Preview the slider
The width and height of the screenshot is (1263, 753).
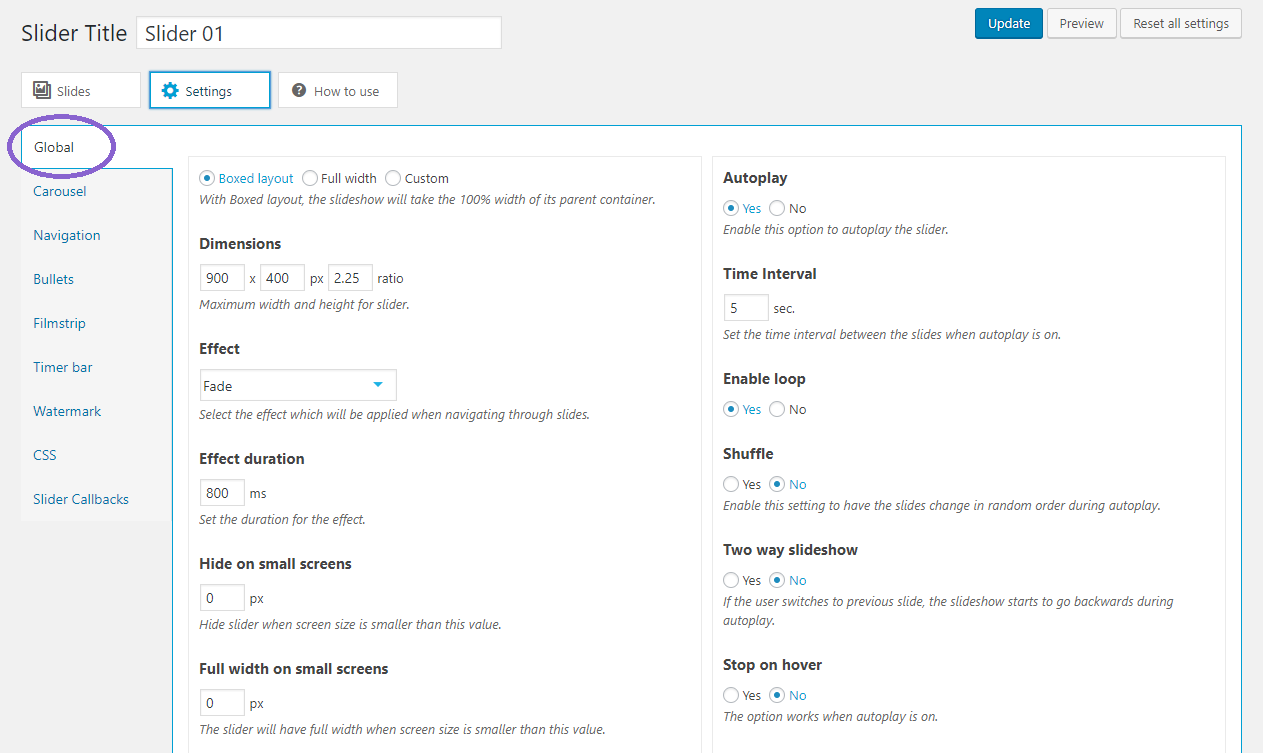click(x=1082, y=23)
